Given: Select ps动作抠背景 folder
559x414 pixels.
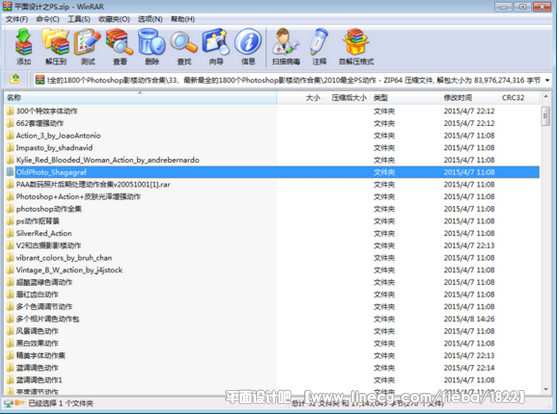Looking at the screenshot, I should (37, 221).
